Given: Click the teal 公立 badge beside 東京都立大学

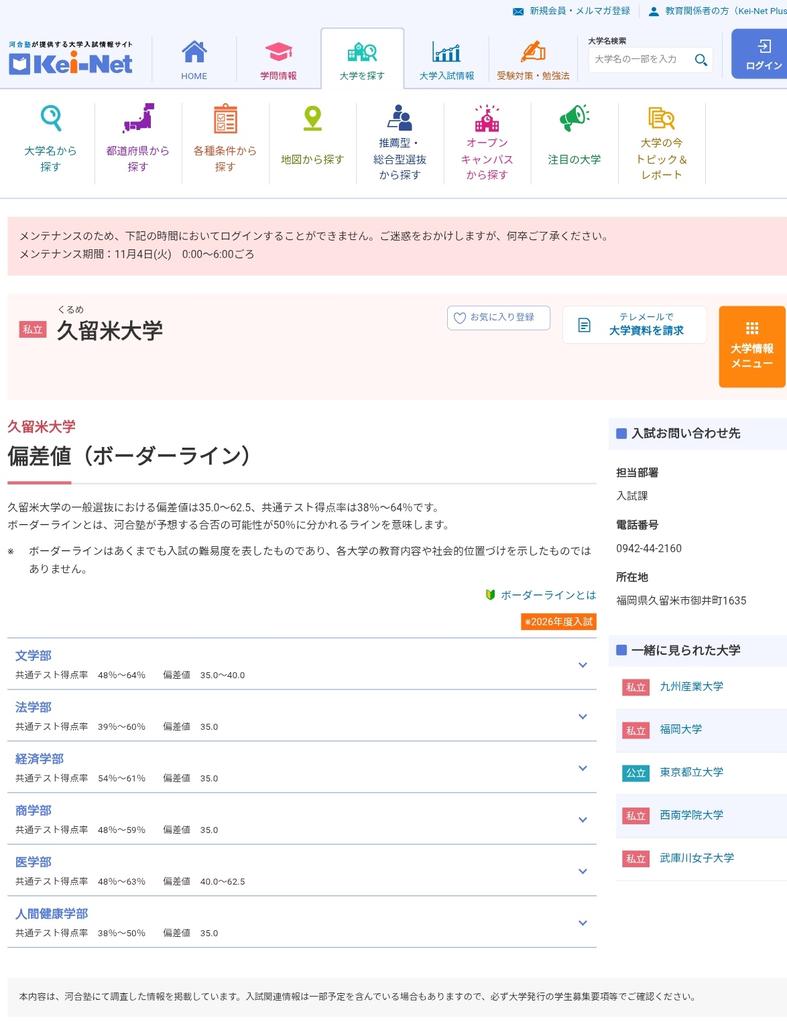Looking at the screenshot, I should click(635, 773).
